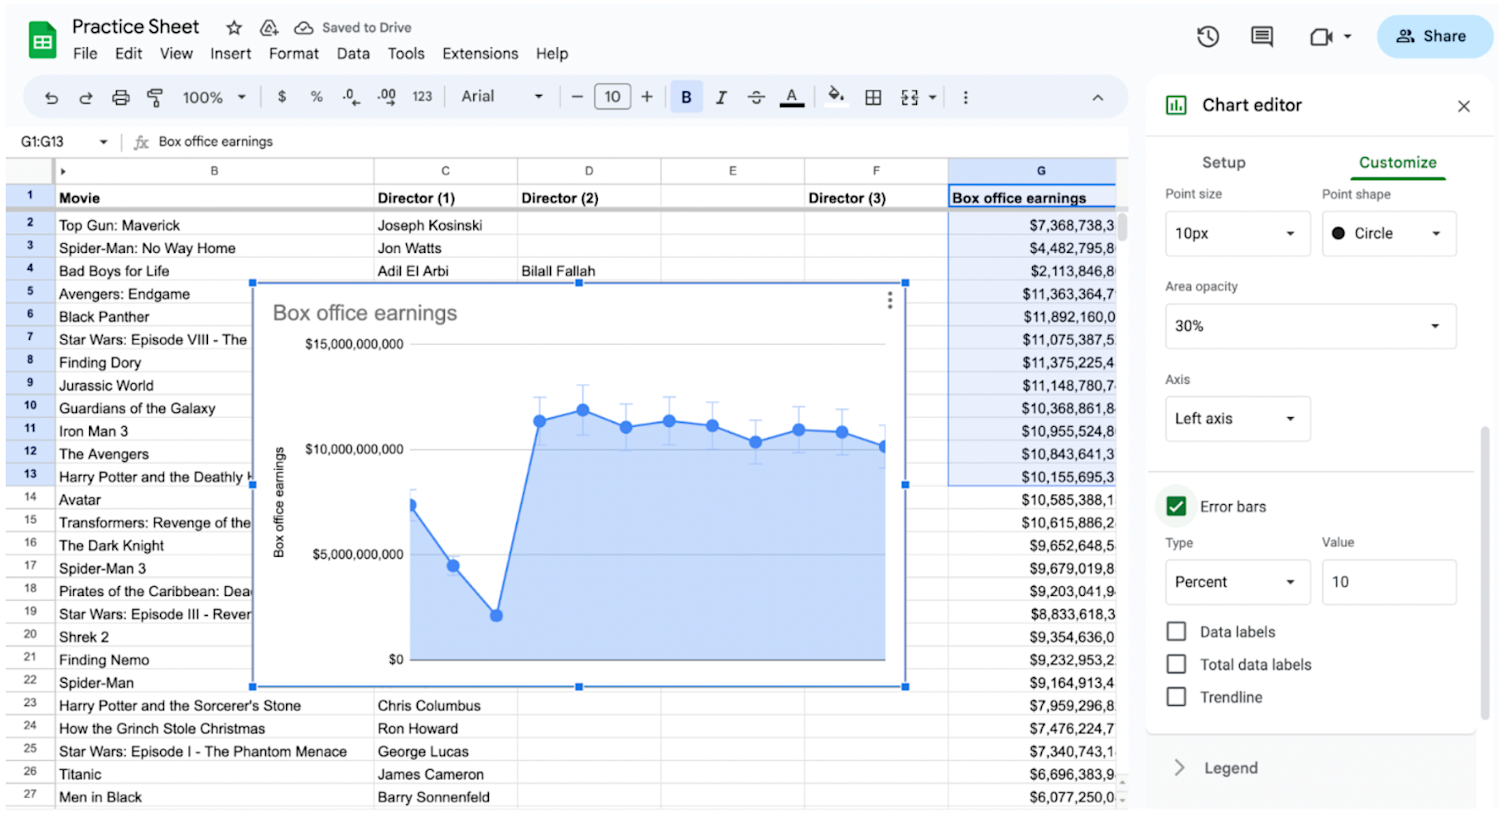Open the Google Sheets home icon
Viewport: 1500px width, 820px height.
pos(42,40)
